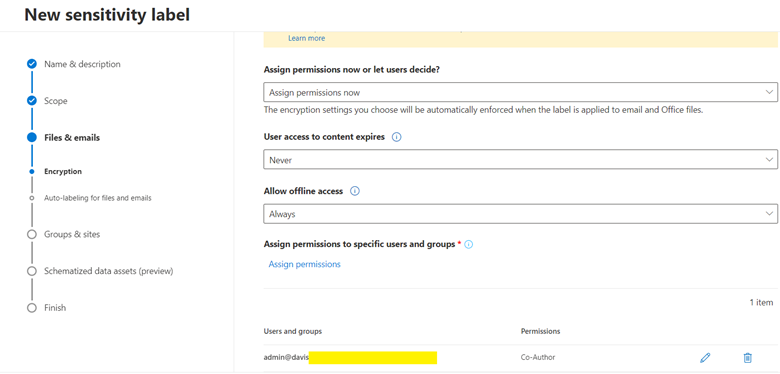Open the Encryption sub-step
This screenshot has height=374, width=780.
click(63, 172)
